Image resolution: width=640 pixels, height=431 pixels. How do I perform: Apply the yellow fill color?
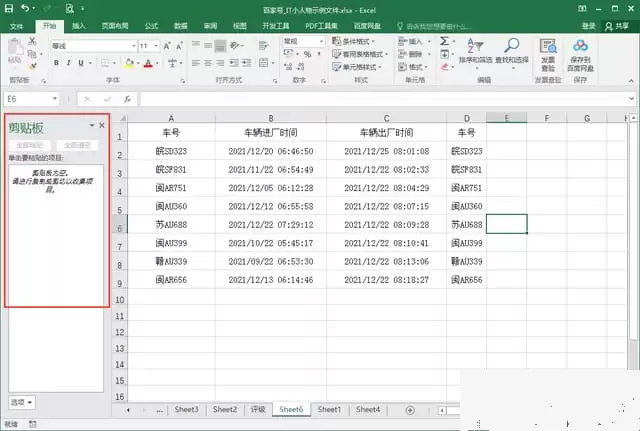(x=129, y=63)
